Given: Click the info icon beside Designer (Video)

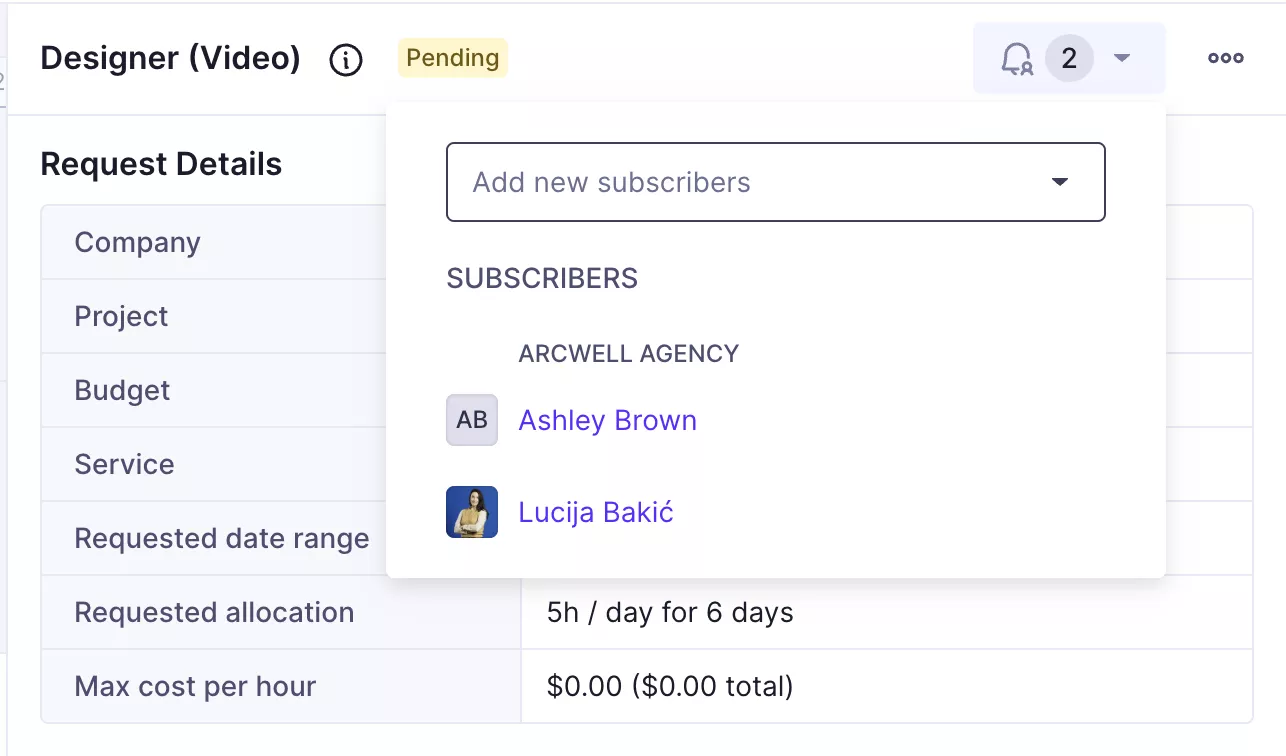Looking at the screenshot, I should (346, 60).
